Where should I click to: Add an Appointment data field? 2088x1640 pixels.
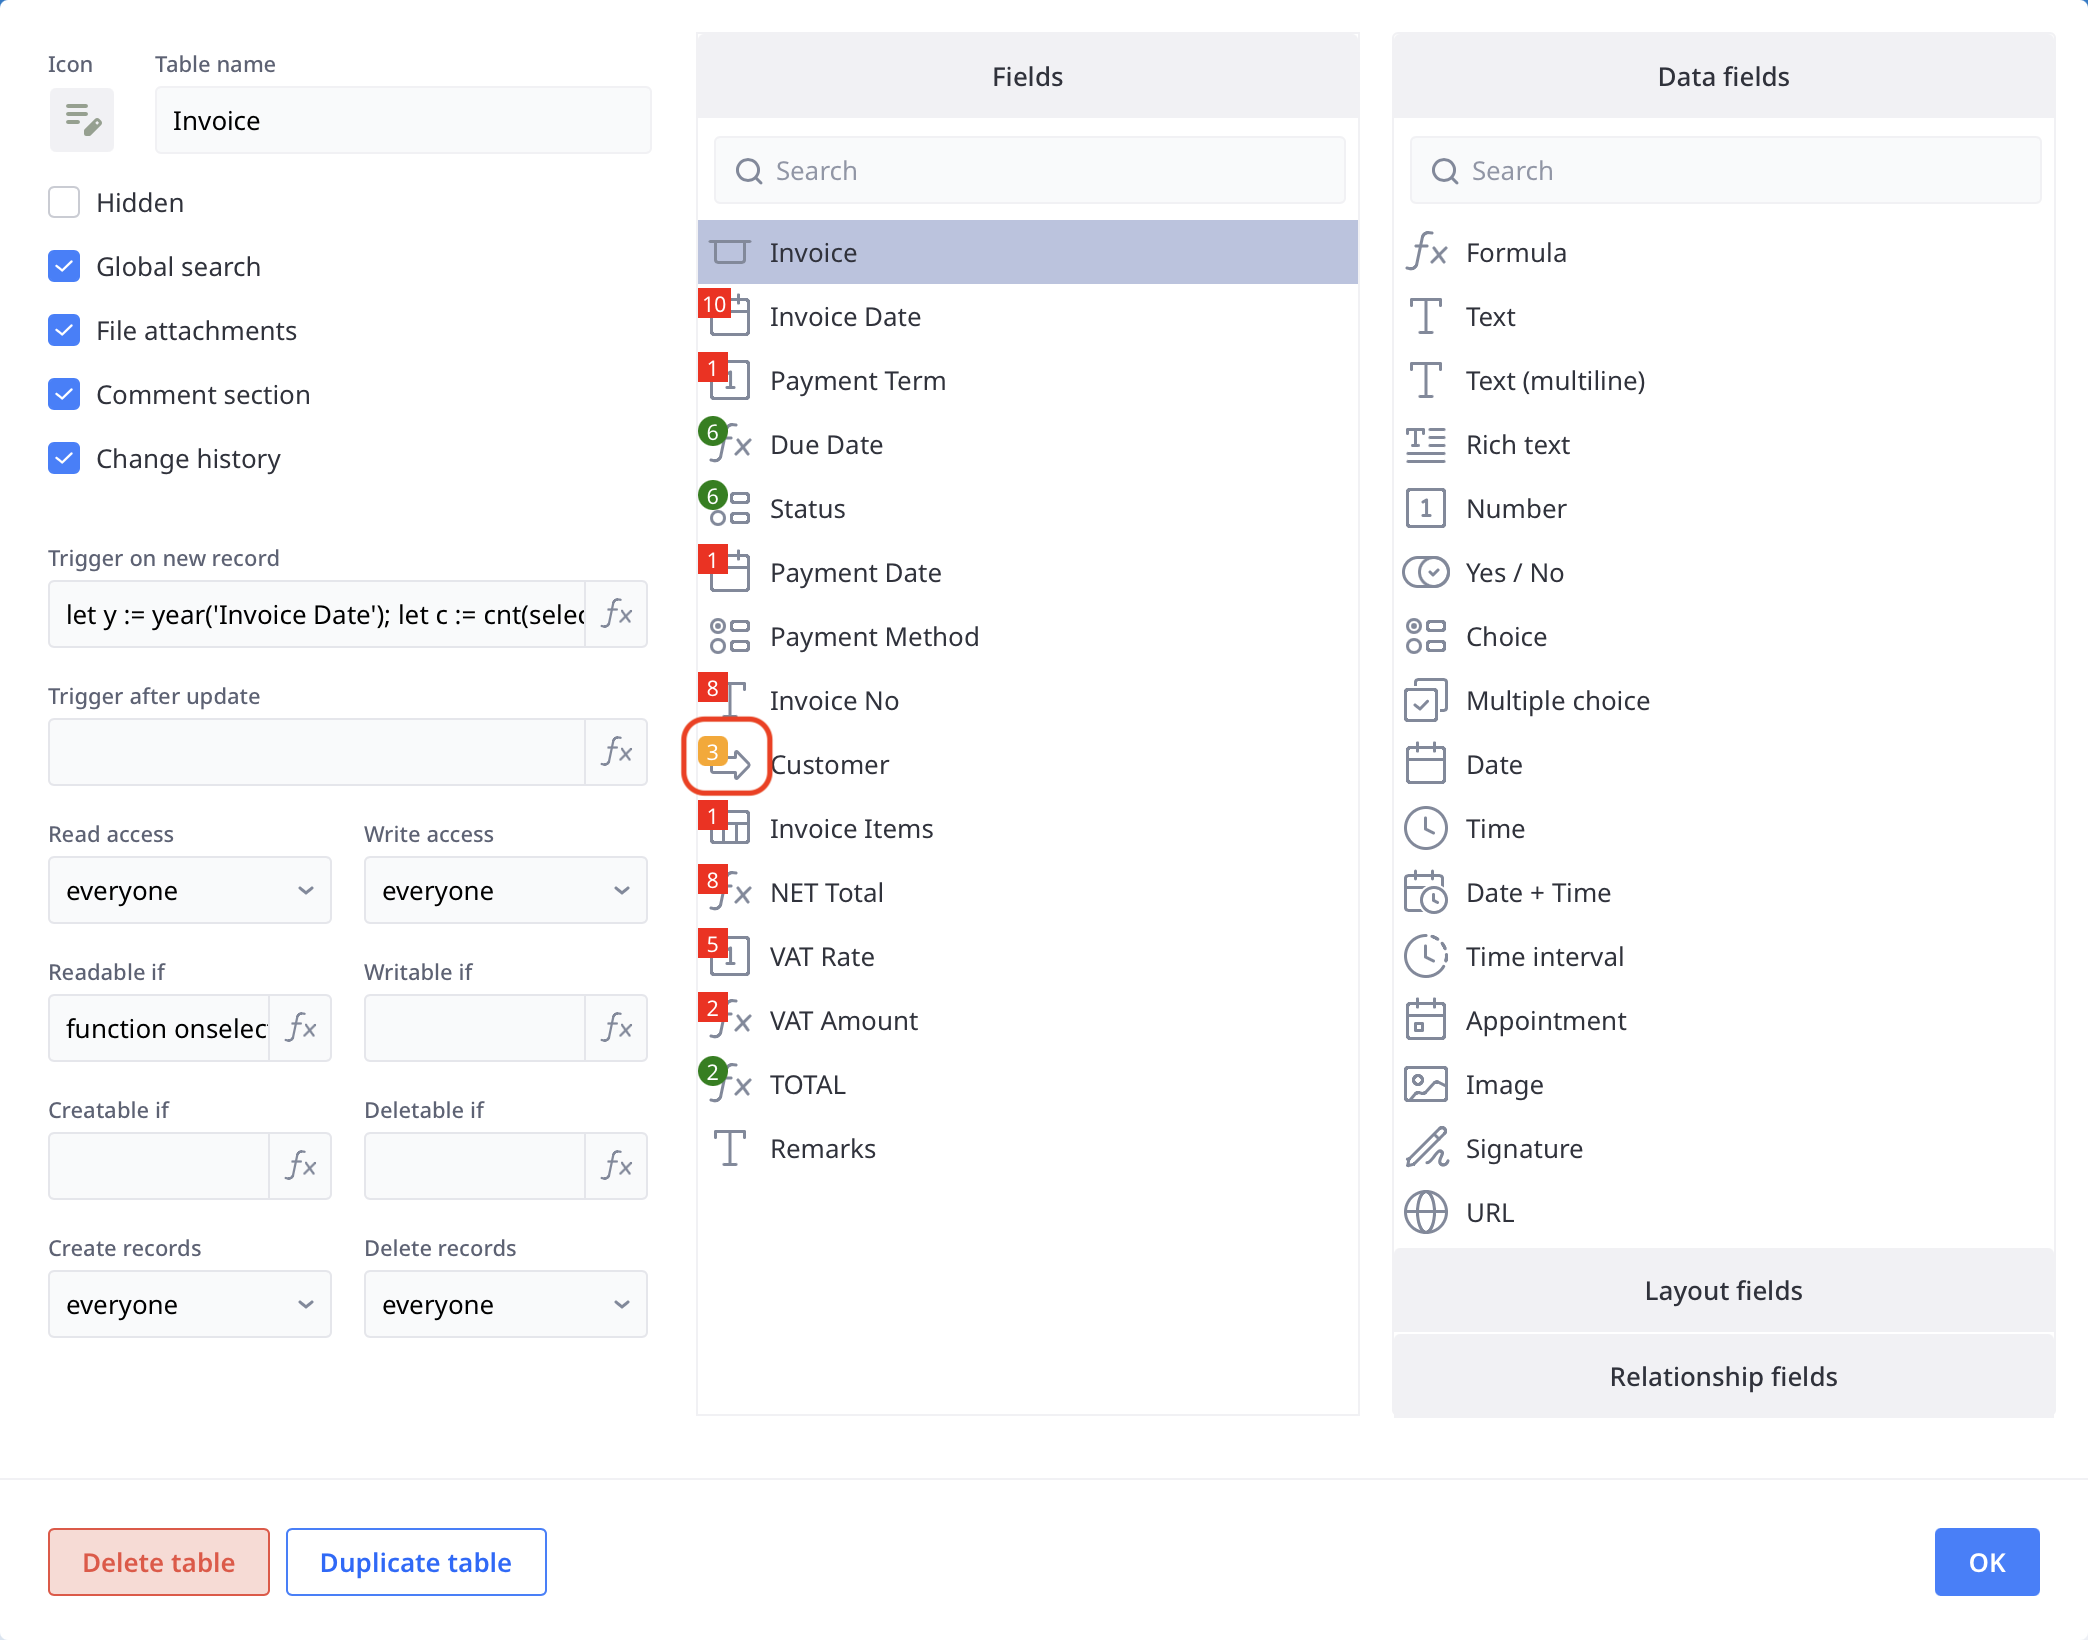tap(1545, 1021)
